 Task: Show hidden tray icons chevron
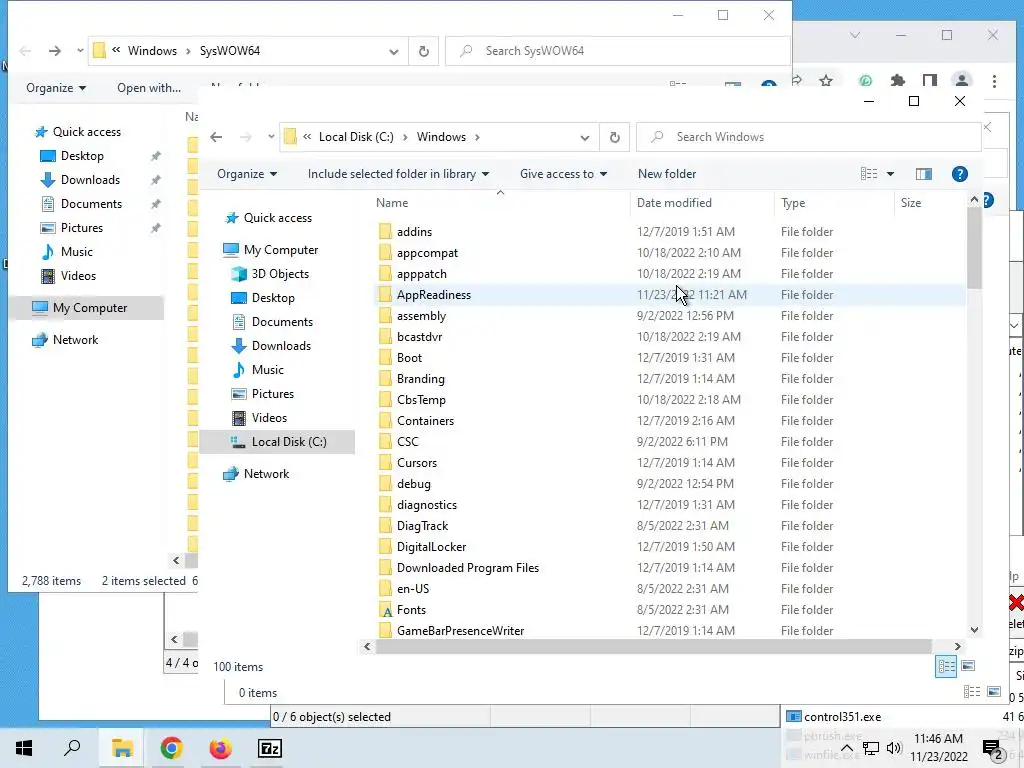(x=846, y=748)
